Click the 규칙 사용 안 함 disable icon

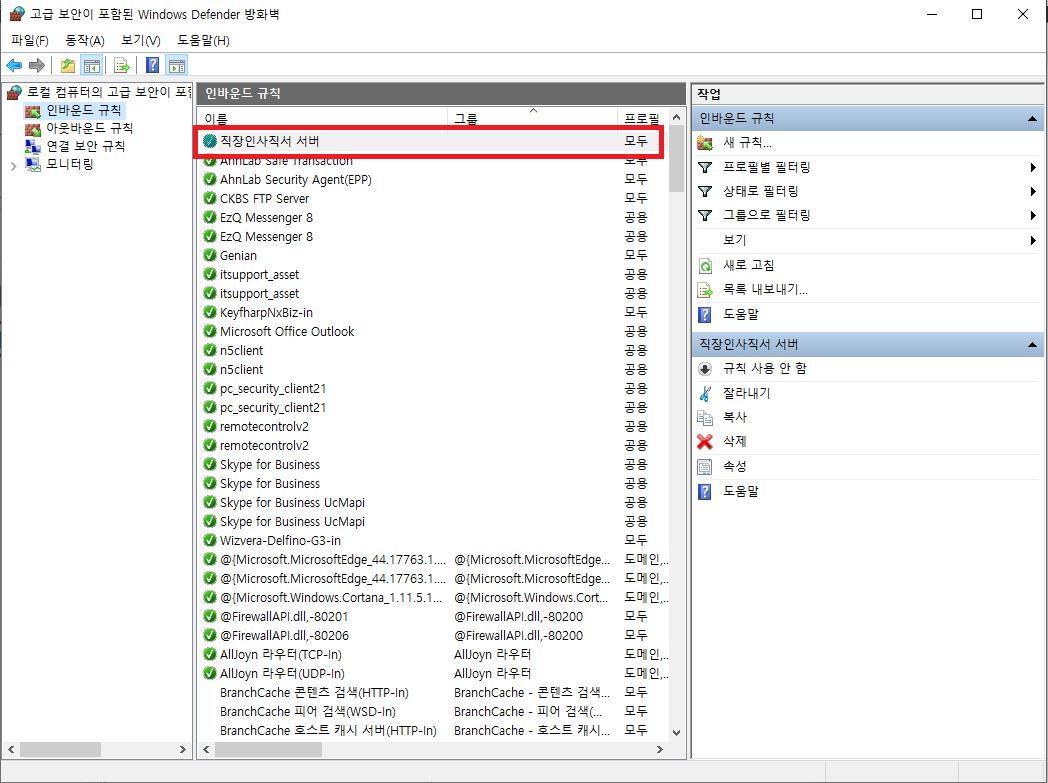pos(704,369)
